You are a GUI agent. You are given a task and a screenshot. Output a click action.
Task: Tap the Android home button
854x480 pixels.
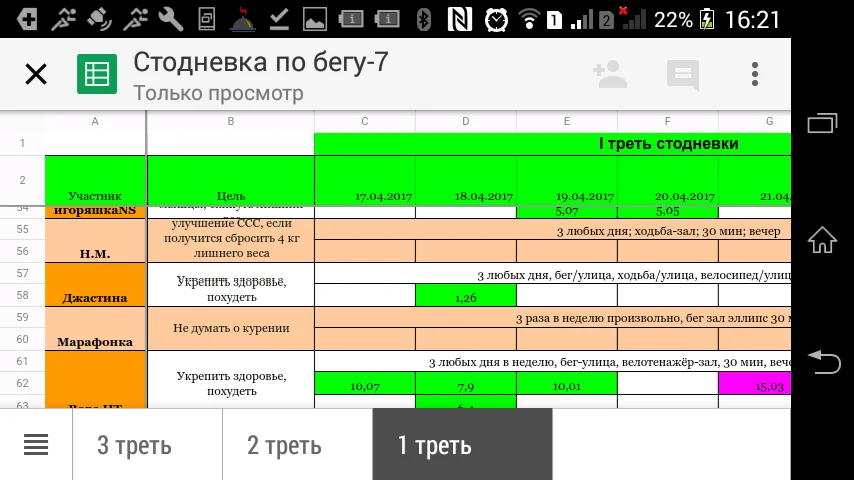coord(822,240)
